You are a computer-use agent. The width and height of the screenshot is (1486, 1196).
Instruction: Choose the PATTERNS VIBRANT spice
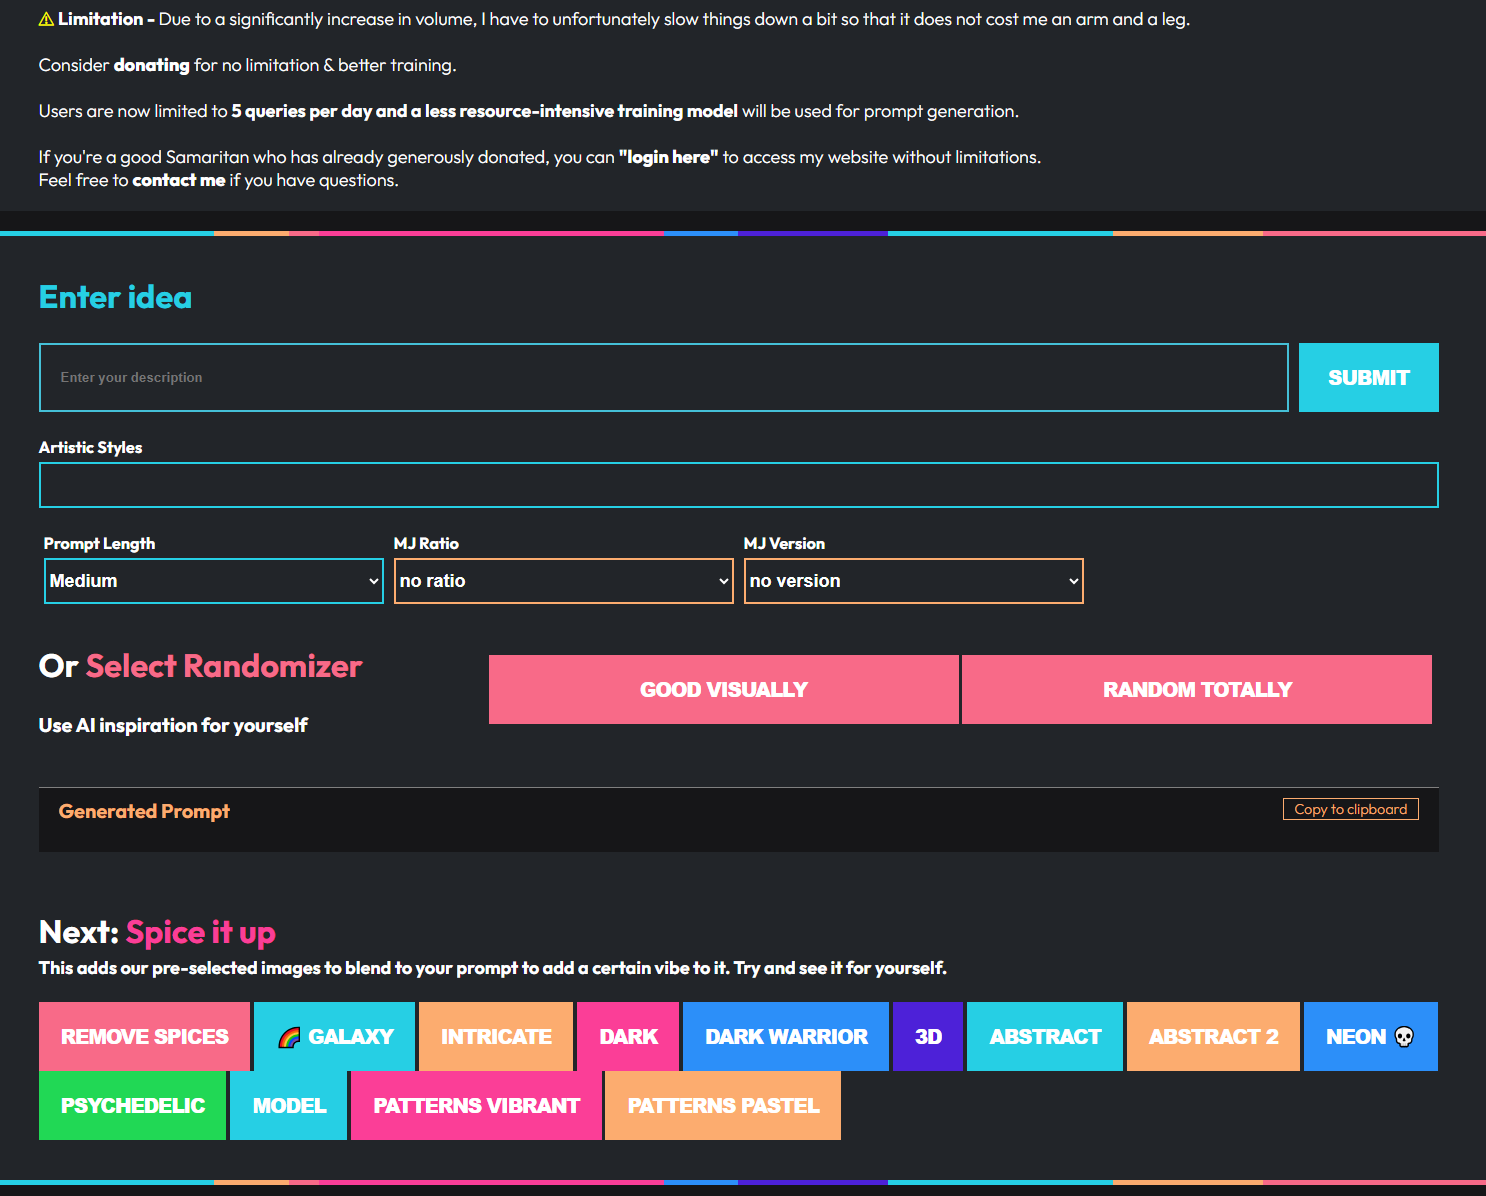tap(476, 1105)
